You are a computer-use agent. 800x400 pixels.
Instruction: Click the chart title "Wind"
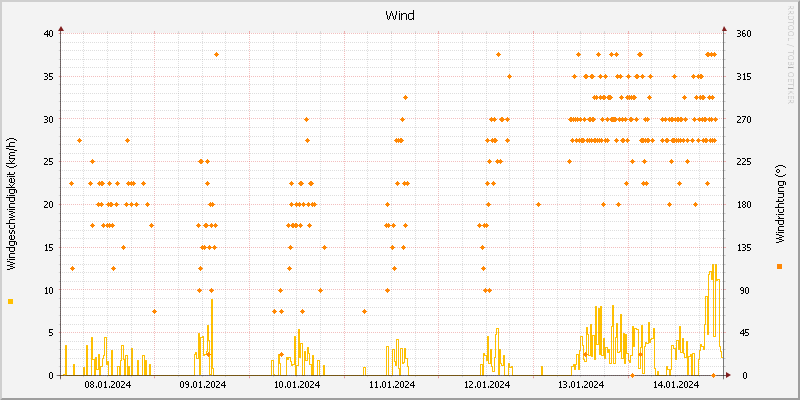[x=400, y=16]
